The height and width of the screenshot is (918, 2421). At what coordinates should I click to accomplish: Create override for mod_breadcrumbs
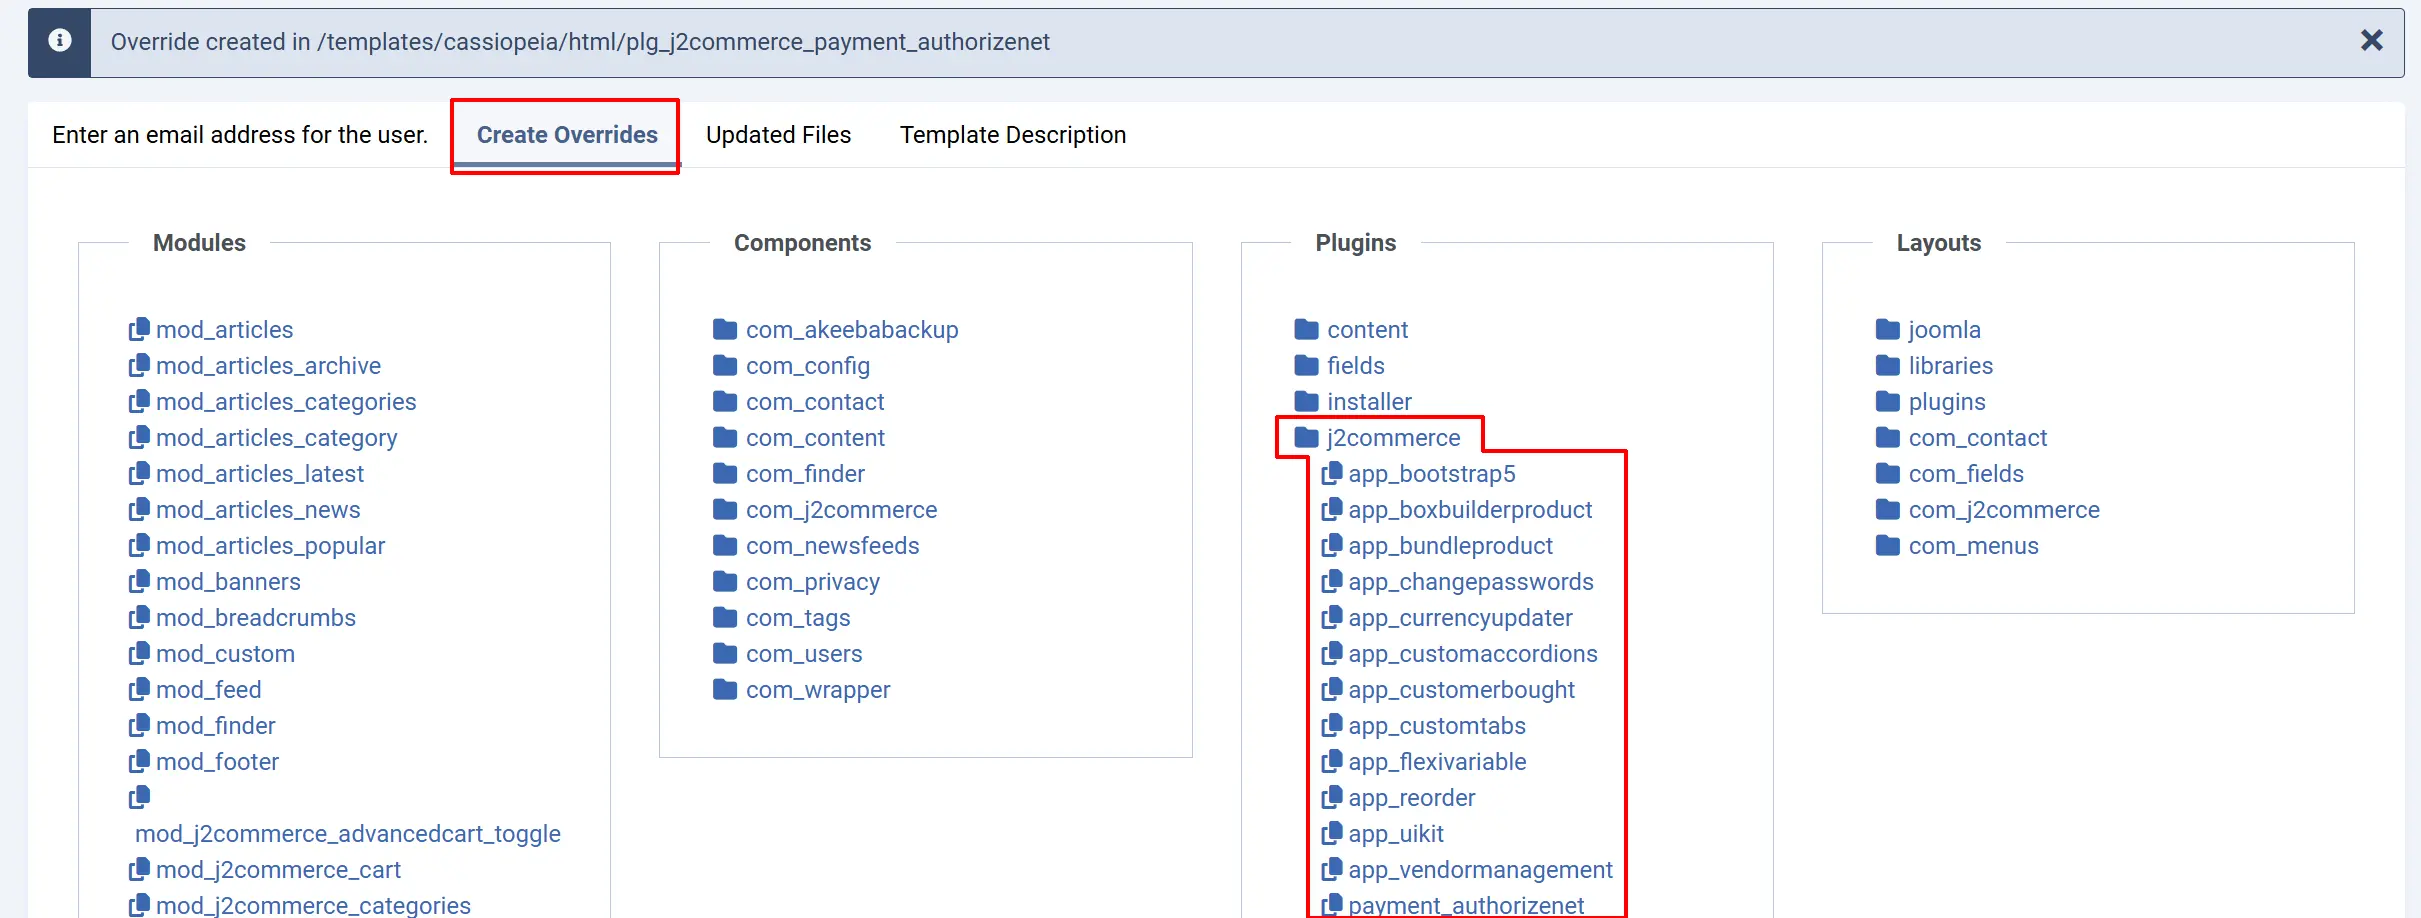click(x=242, y=617)
